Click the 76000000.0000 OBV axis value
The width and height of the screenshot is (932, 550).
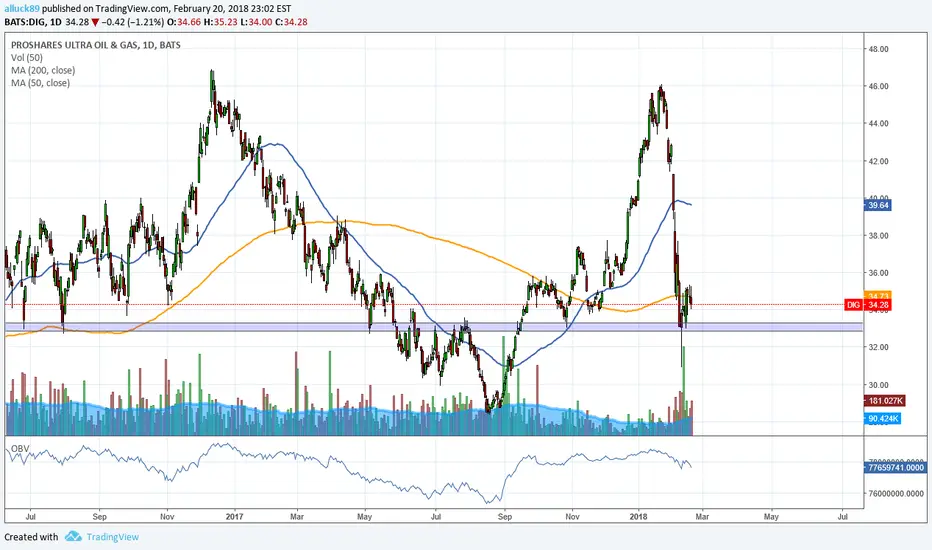(896, 494)
